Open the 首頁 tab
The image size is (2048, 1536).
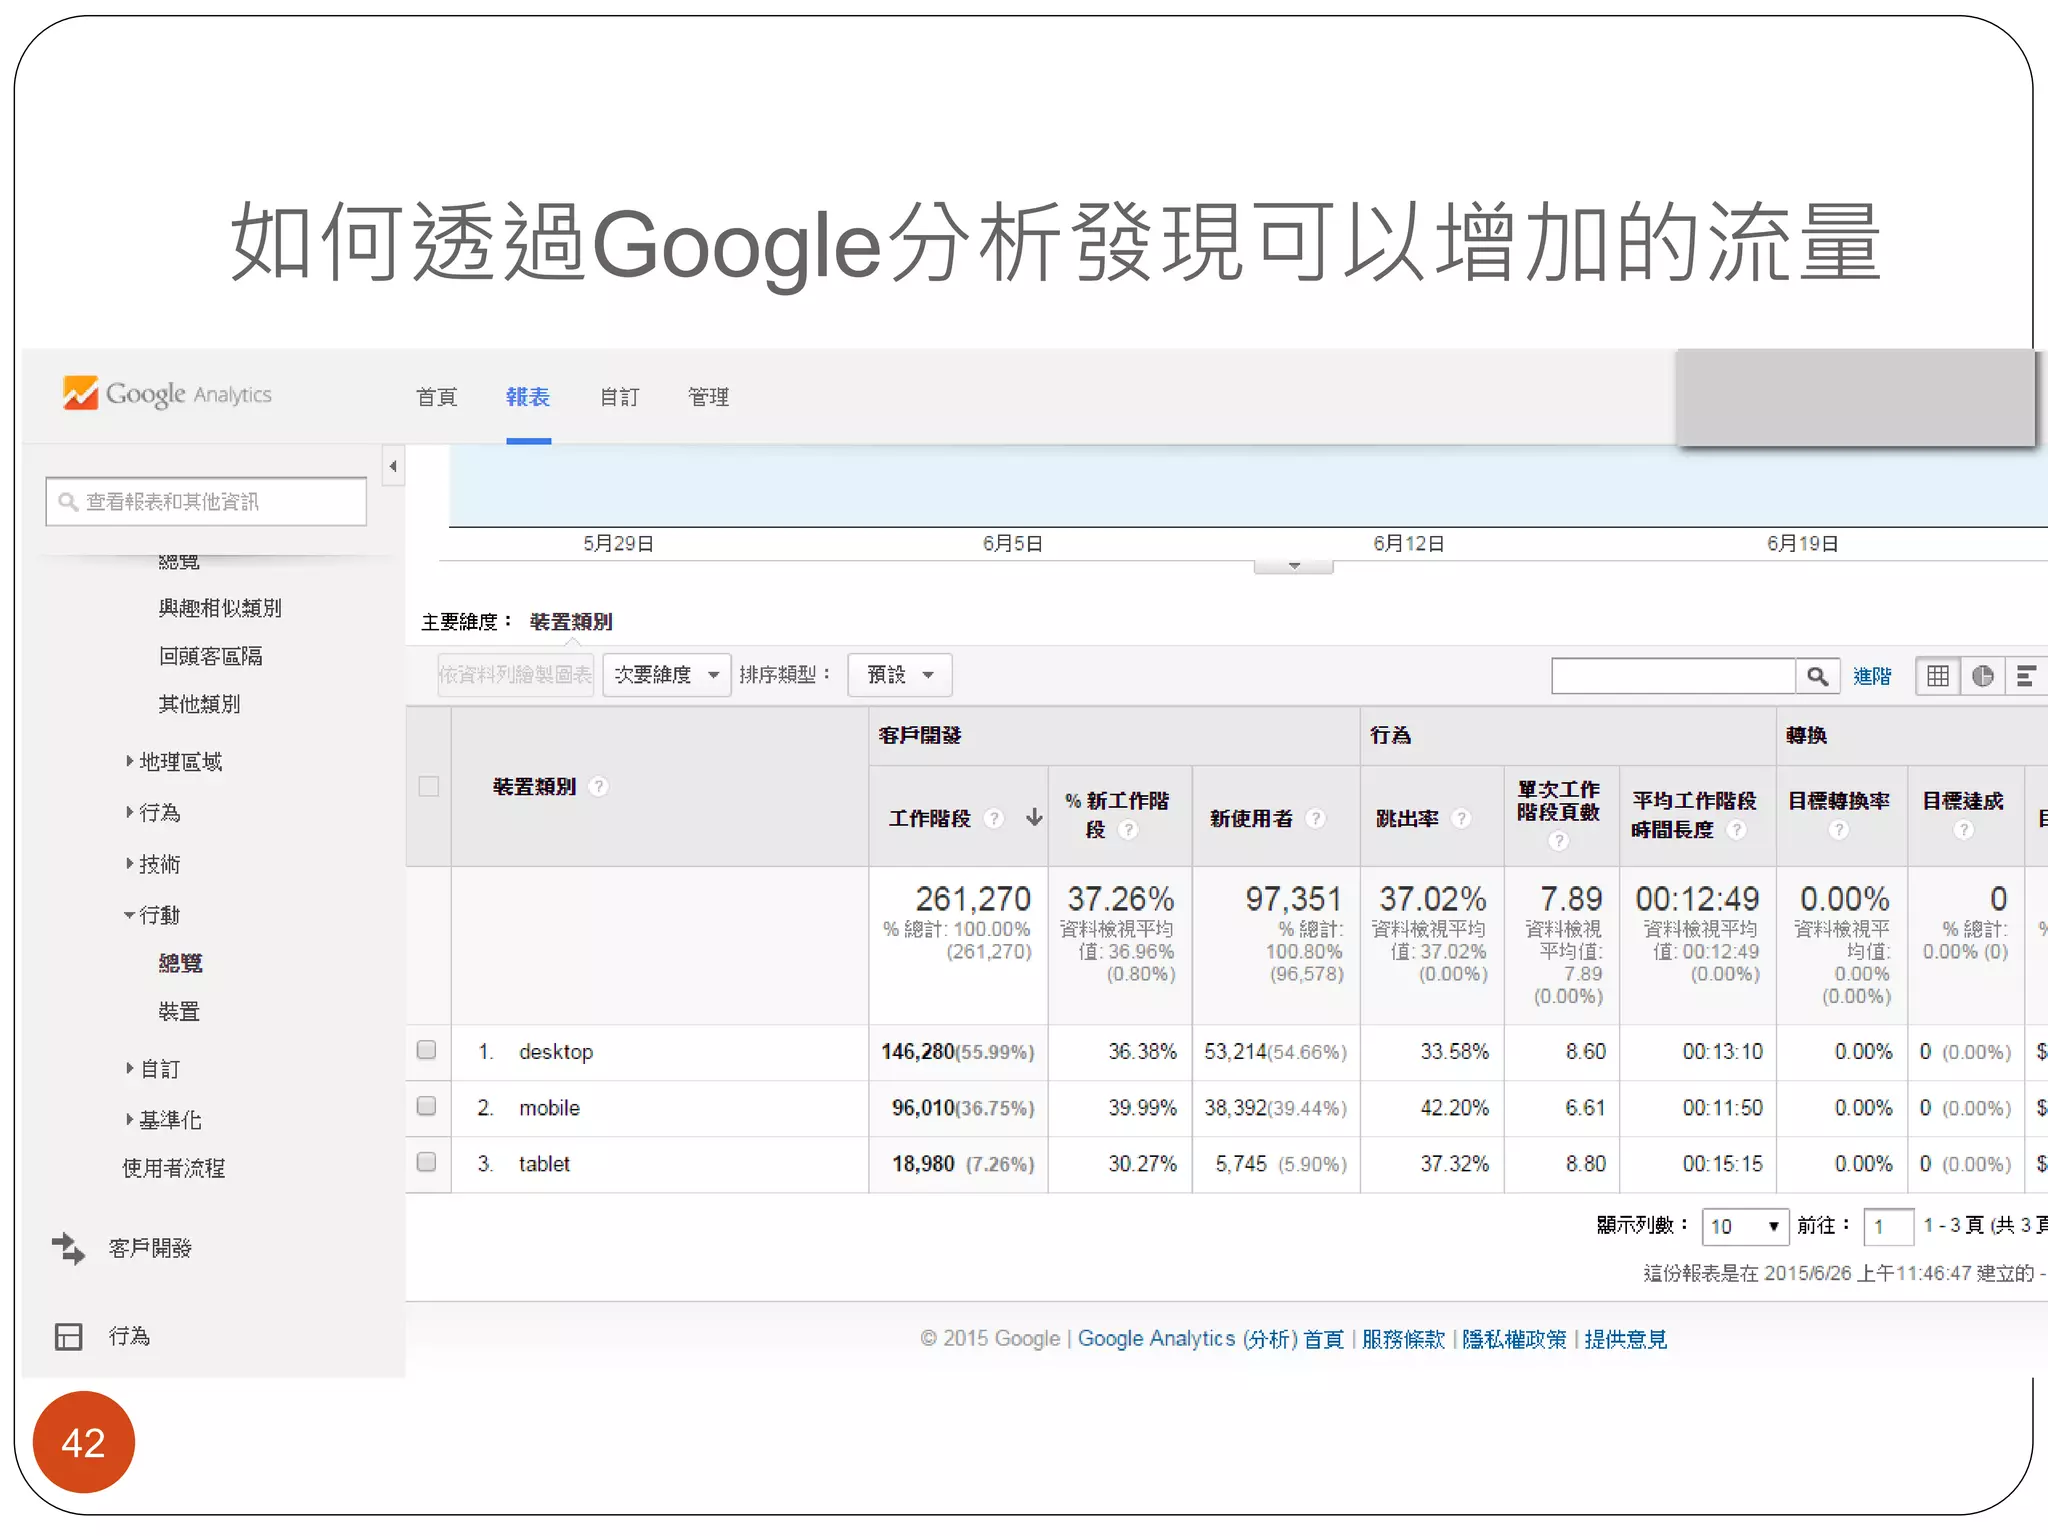coord(437,397)
